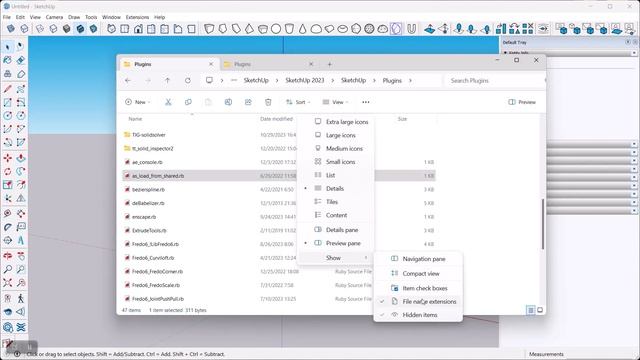Toggle Hidden items option

coord(418,315)
